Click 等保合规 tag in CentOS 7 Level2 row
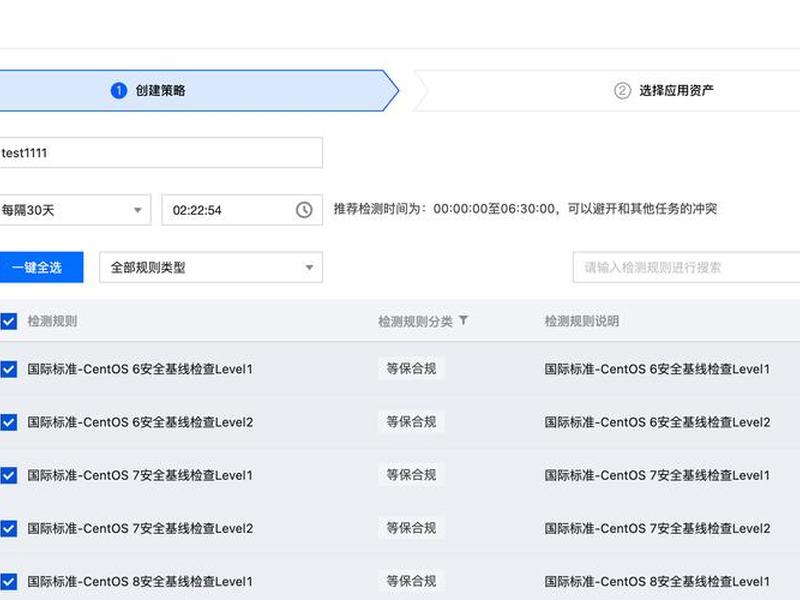Image resolution: width=800 pixels, height=600 pixels. click(411, 528)
